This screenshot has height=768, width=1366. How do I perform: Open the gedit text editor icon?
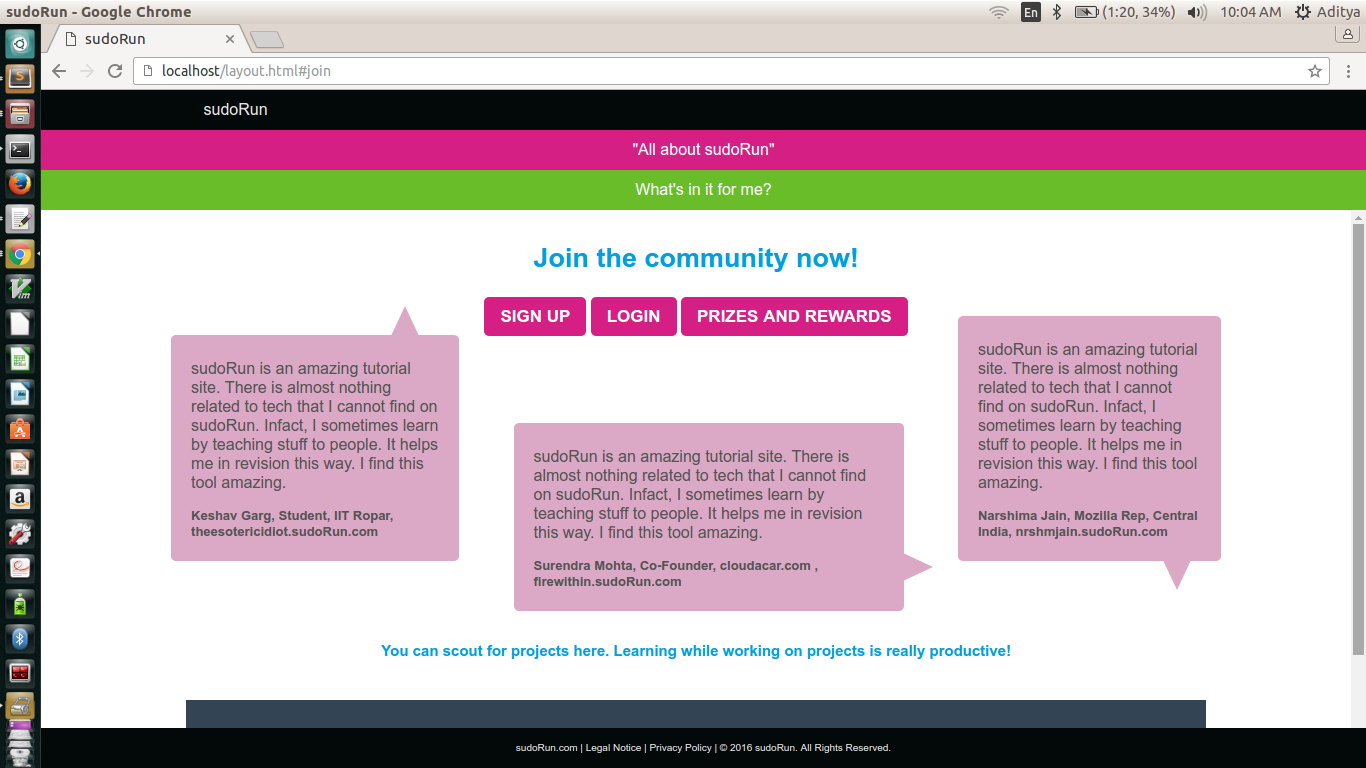pyautogui.click(x=20, y=219)
